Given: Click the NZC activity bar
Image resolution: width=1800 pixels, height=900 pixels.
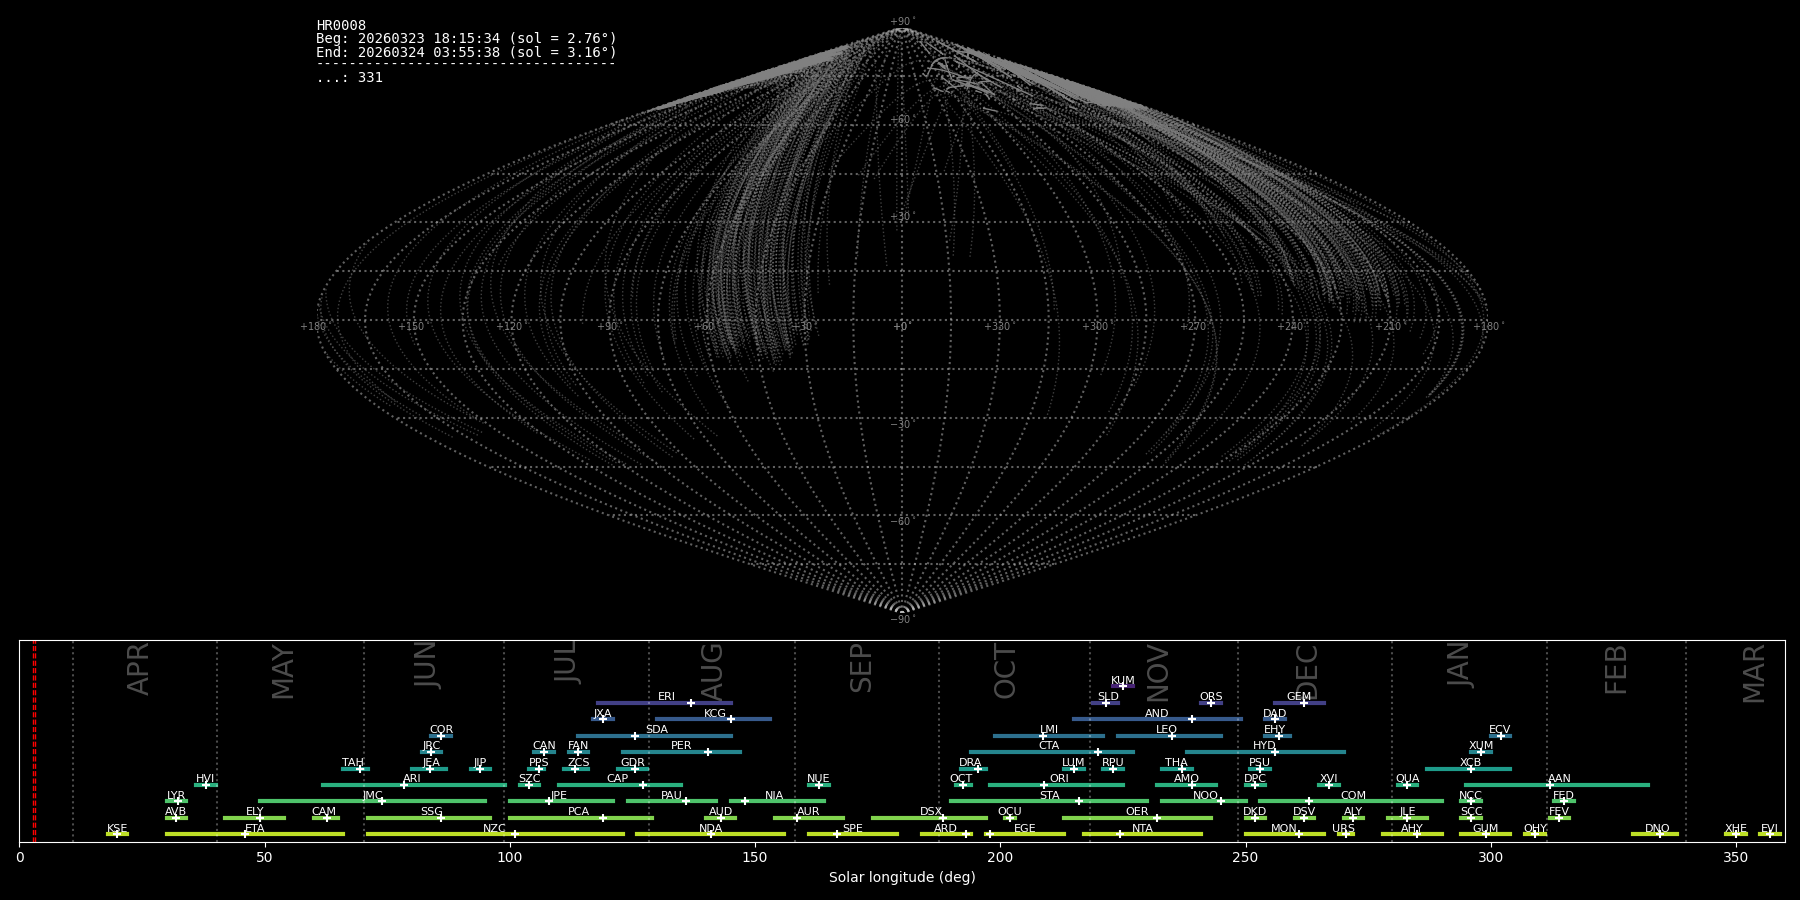Looking at the screenshot, I should click(x=495, y=834).
